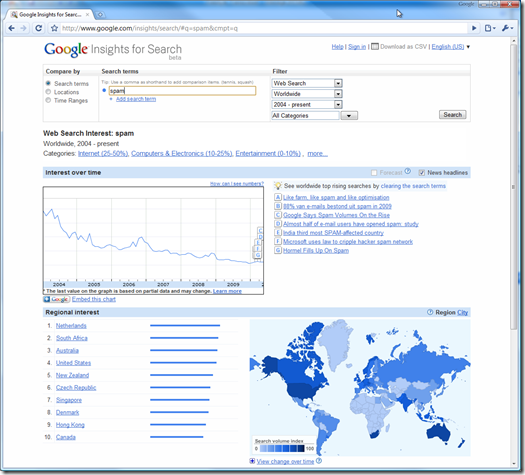Screen dimensions: 525x475
Task: Click the View change over time play icon
Action: pyautogui.click(x=252, y=461)
